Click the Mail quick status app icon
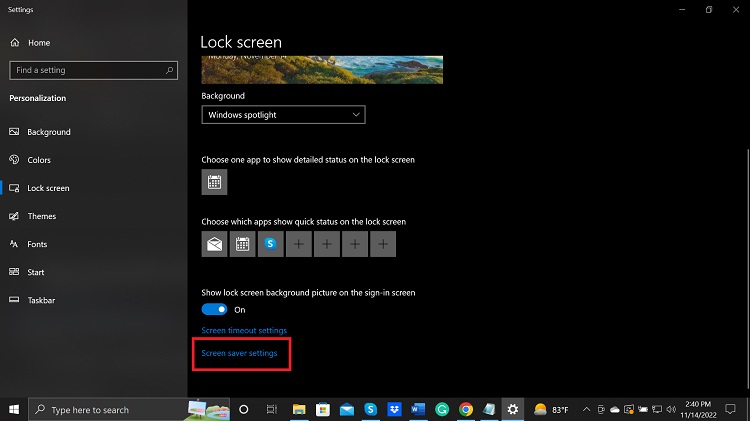Image resolution: width=750 pixels, height=421 pixels. (214, 243)
